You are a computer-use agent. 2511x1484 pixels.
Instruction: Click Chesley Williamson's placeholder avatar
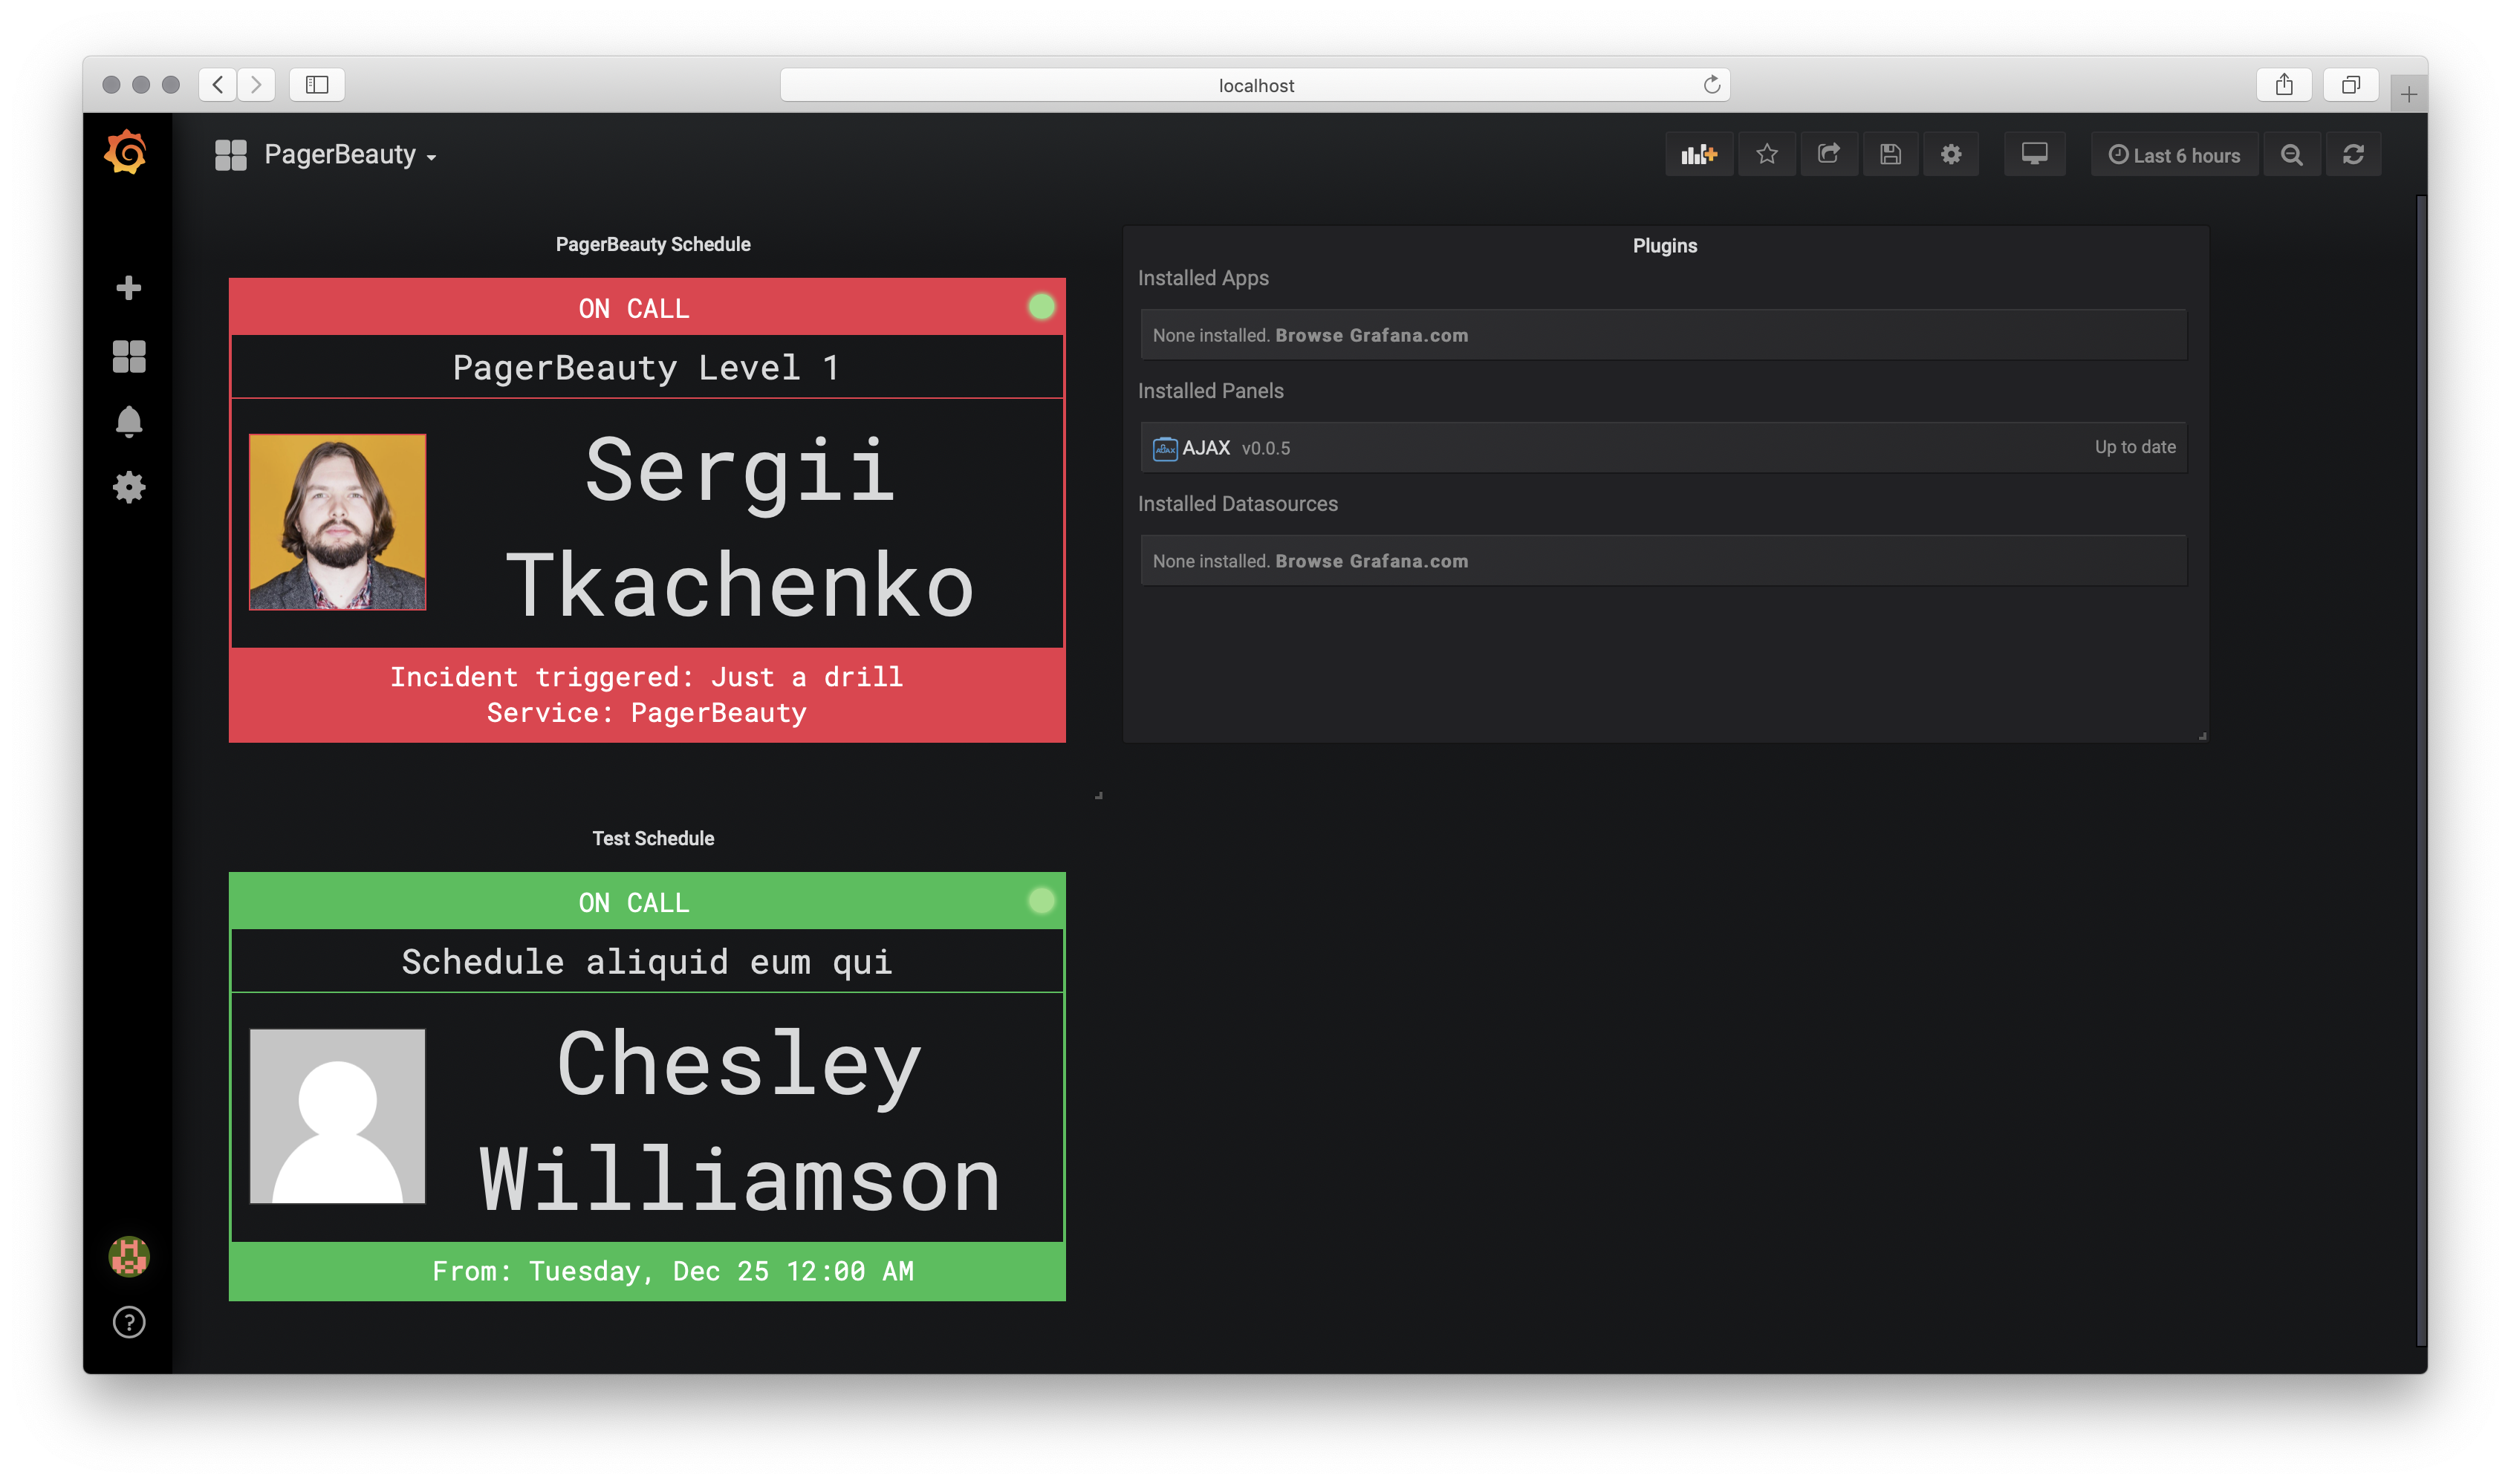pos(337,1116)
